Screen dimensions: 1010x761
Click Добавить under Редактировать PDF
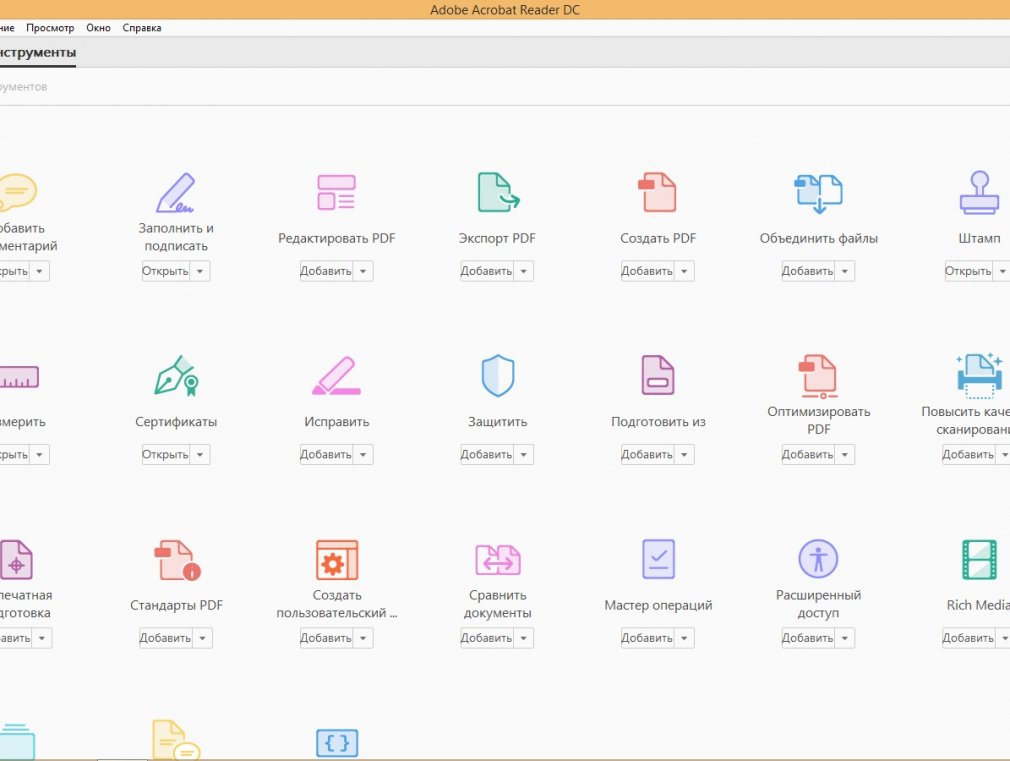coord(327,271)
